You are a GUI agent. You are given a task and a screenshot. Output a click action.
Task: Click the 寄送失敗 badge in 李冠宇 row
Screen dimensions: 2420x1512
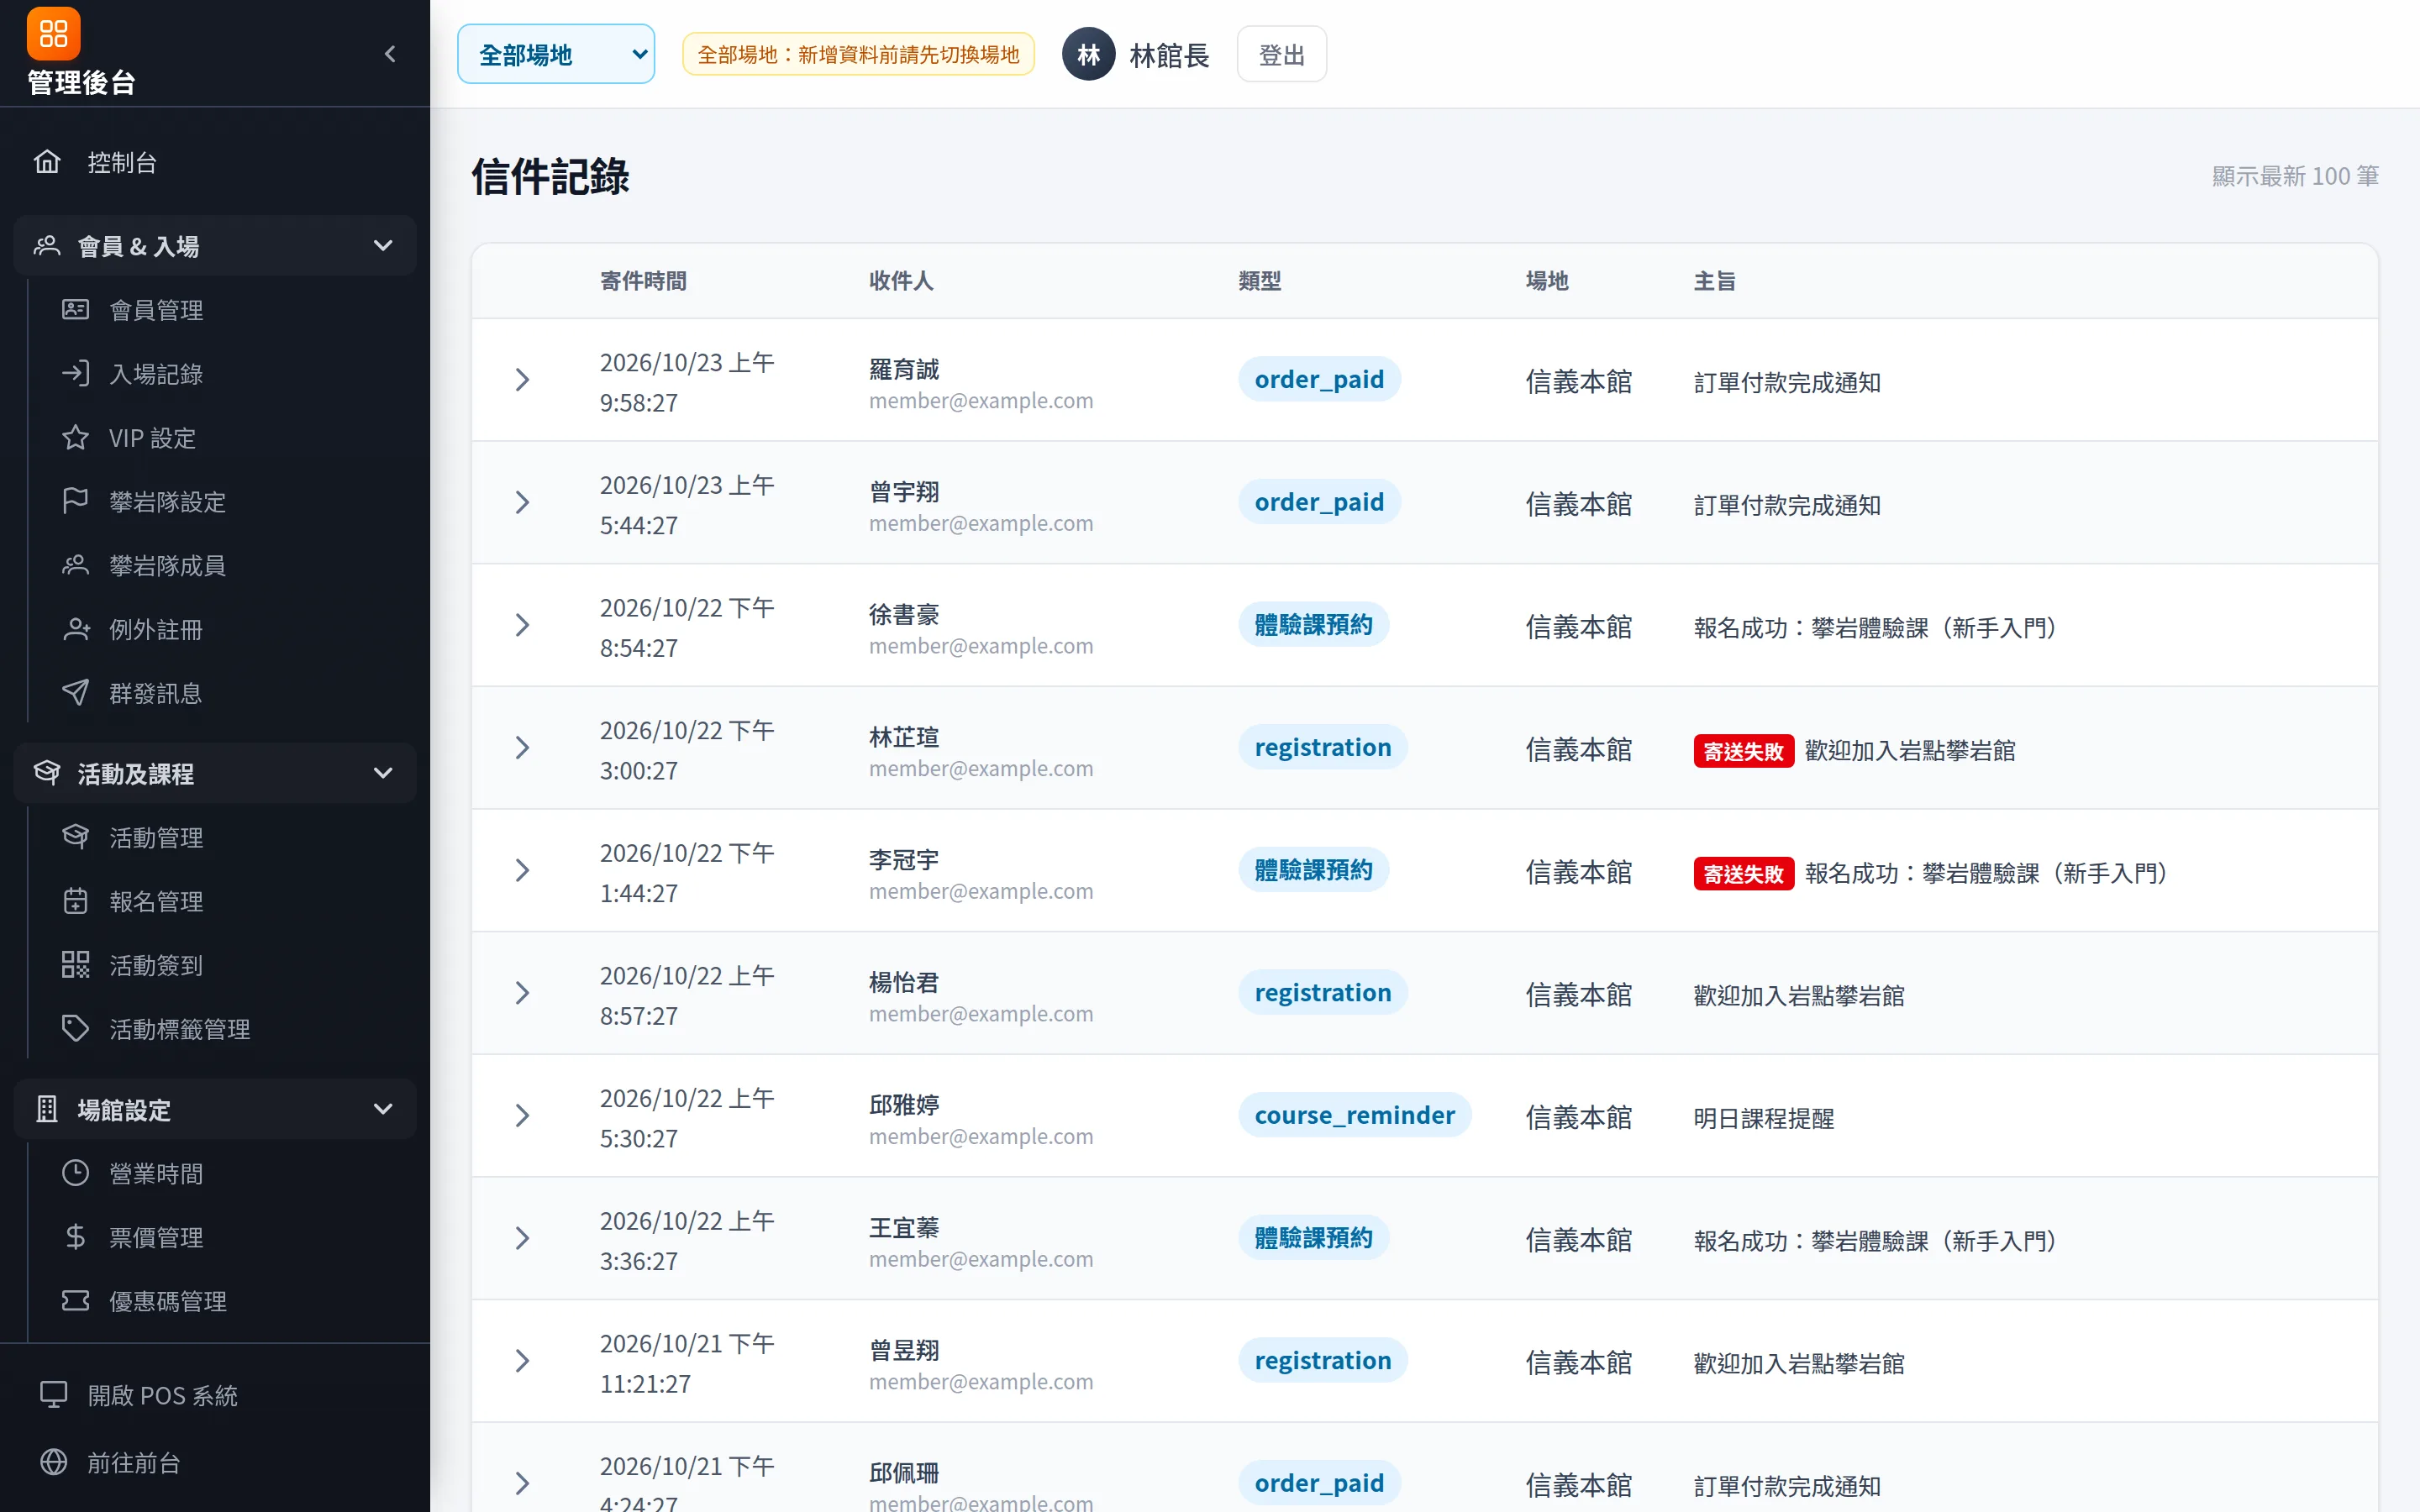(x=1743, y=873)
